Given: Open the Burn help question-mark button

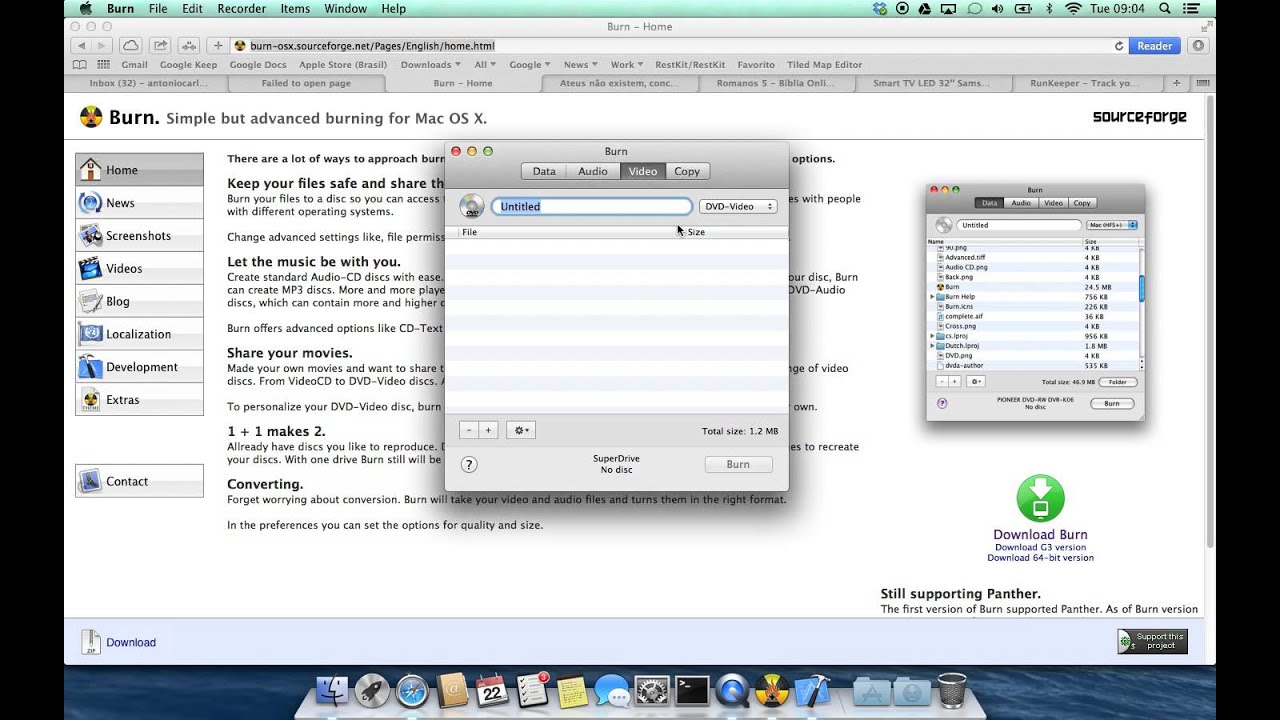Looking at the screenshot, I should pyautogui.click(x=468, y=464).
